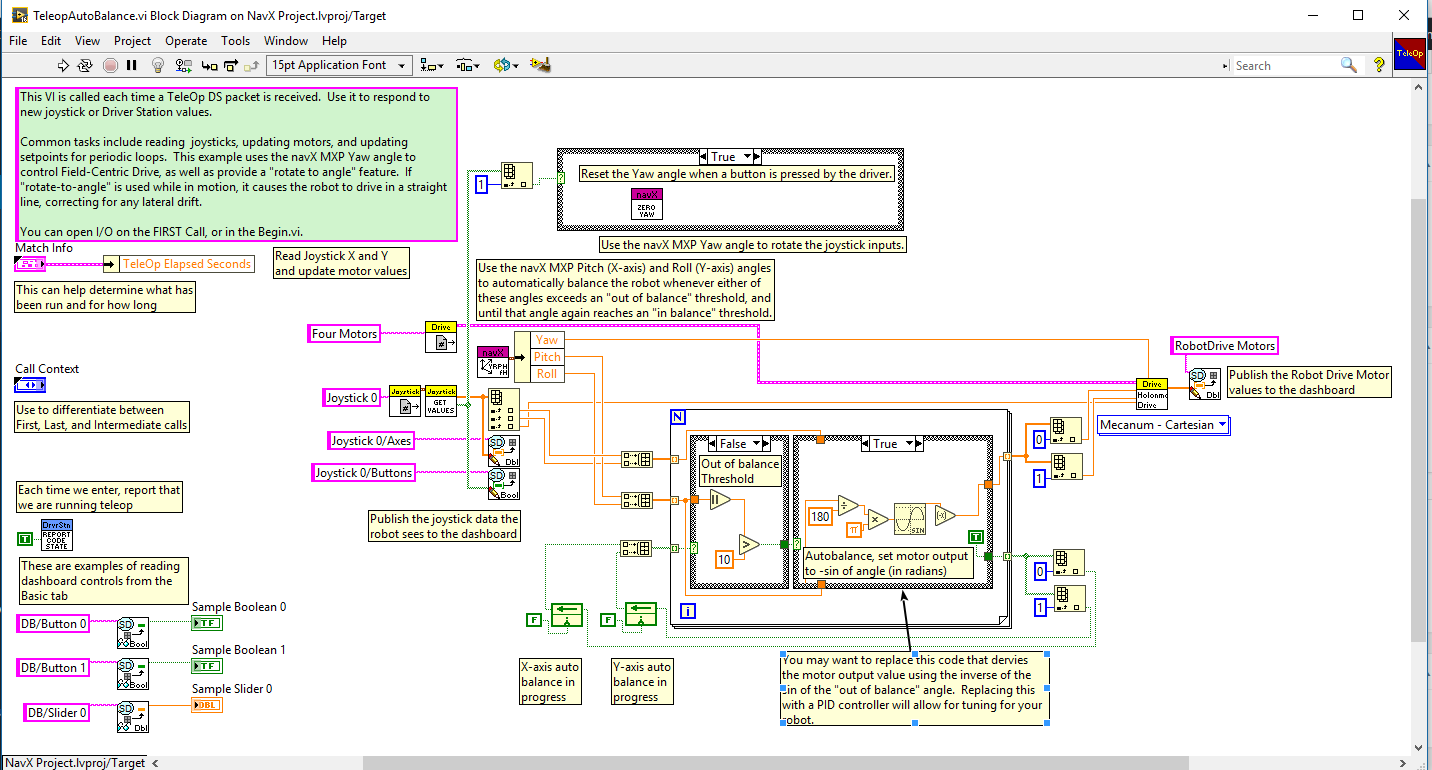1432x770 pixels.
Task: Toggle Retain Wire Values button
Action: click(183, 65)
